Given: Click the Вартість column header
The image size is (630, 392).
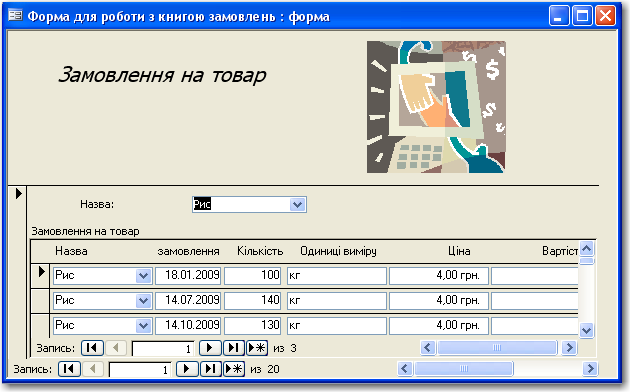Looking at the screenshot, I should [560, 251].
